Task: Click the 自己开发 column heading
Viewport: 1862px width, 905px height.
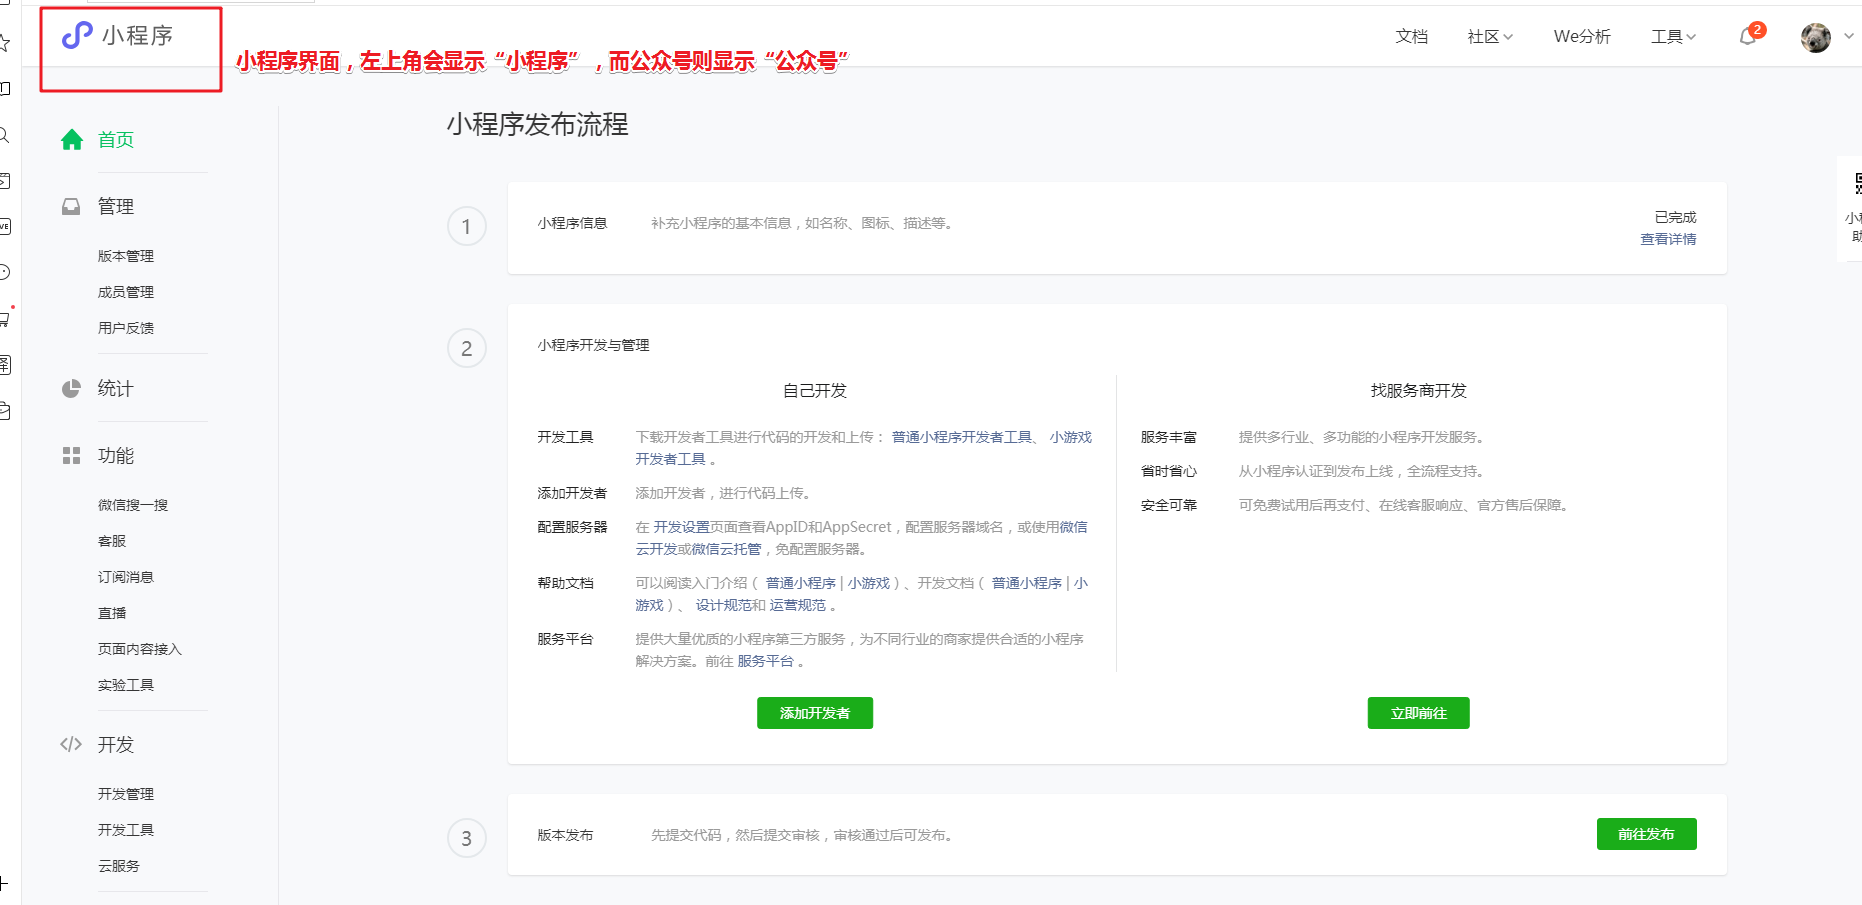Action: point(815,391)
